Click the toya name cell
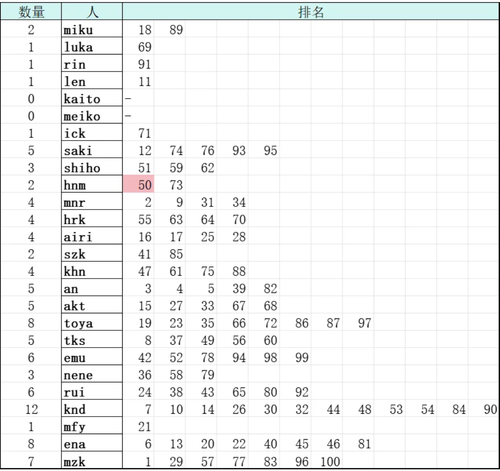The height and width of the screenshot is (471, 500). tap(92, 323)
